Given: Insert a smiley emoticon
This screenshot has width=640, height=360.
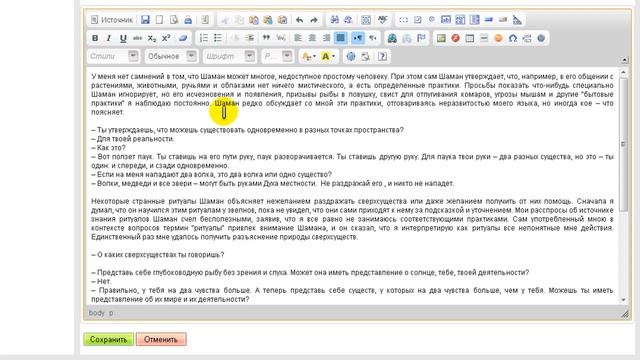Looking at the screenshot, I should (x=498, y=38).
